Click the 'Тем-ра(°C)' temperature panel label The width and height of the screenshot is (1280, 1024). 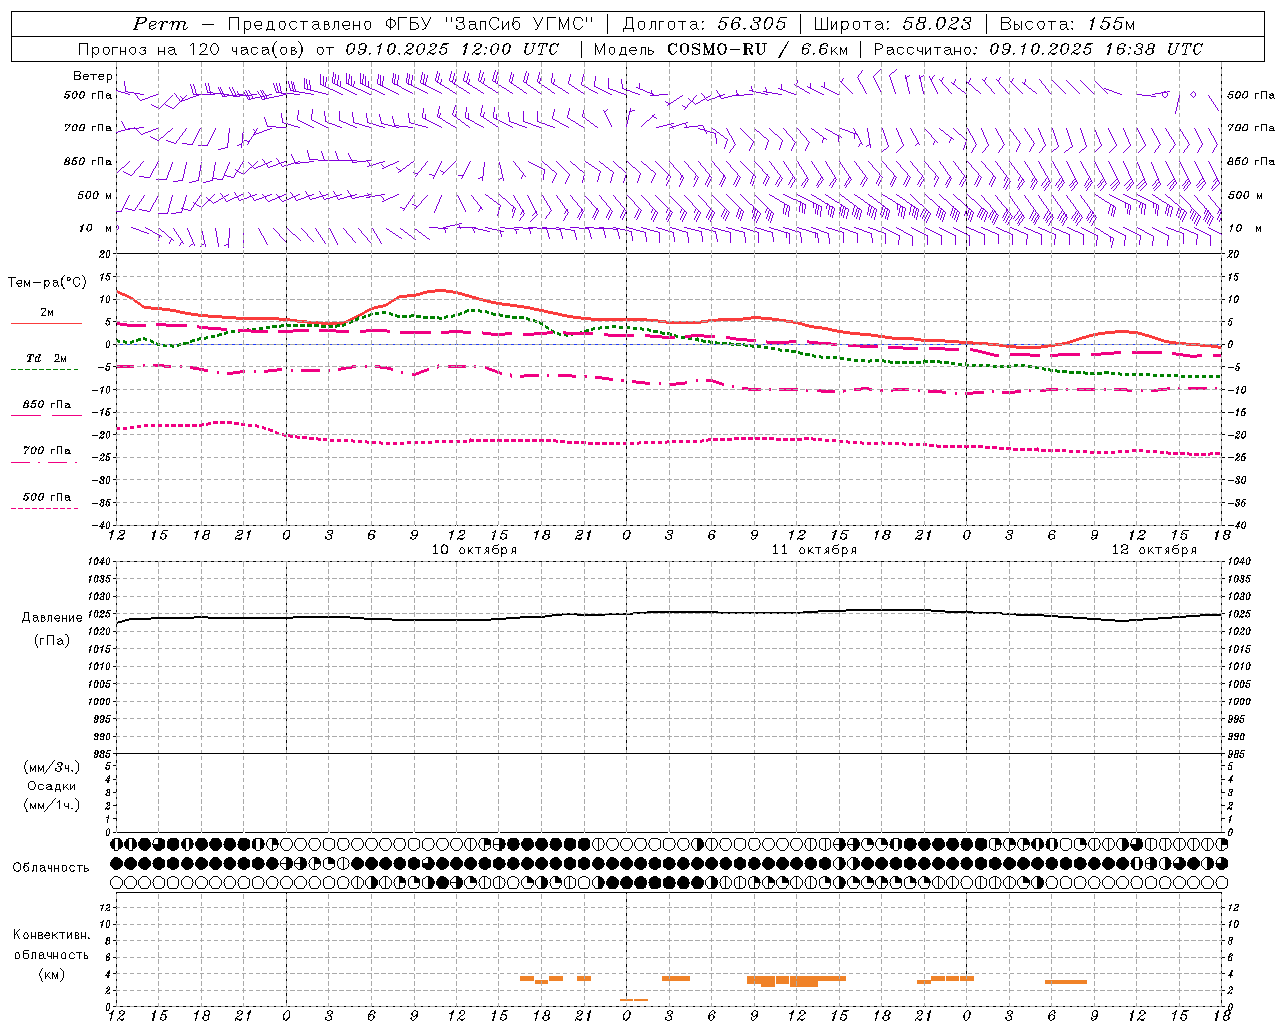47,283
